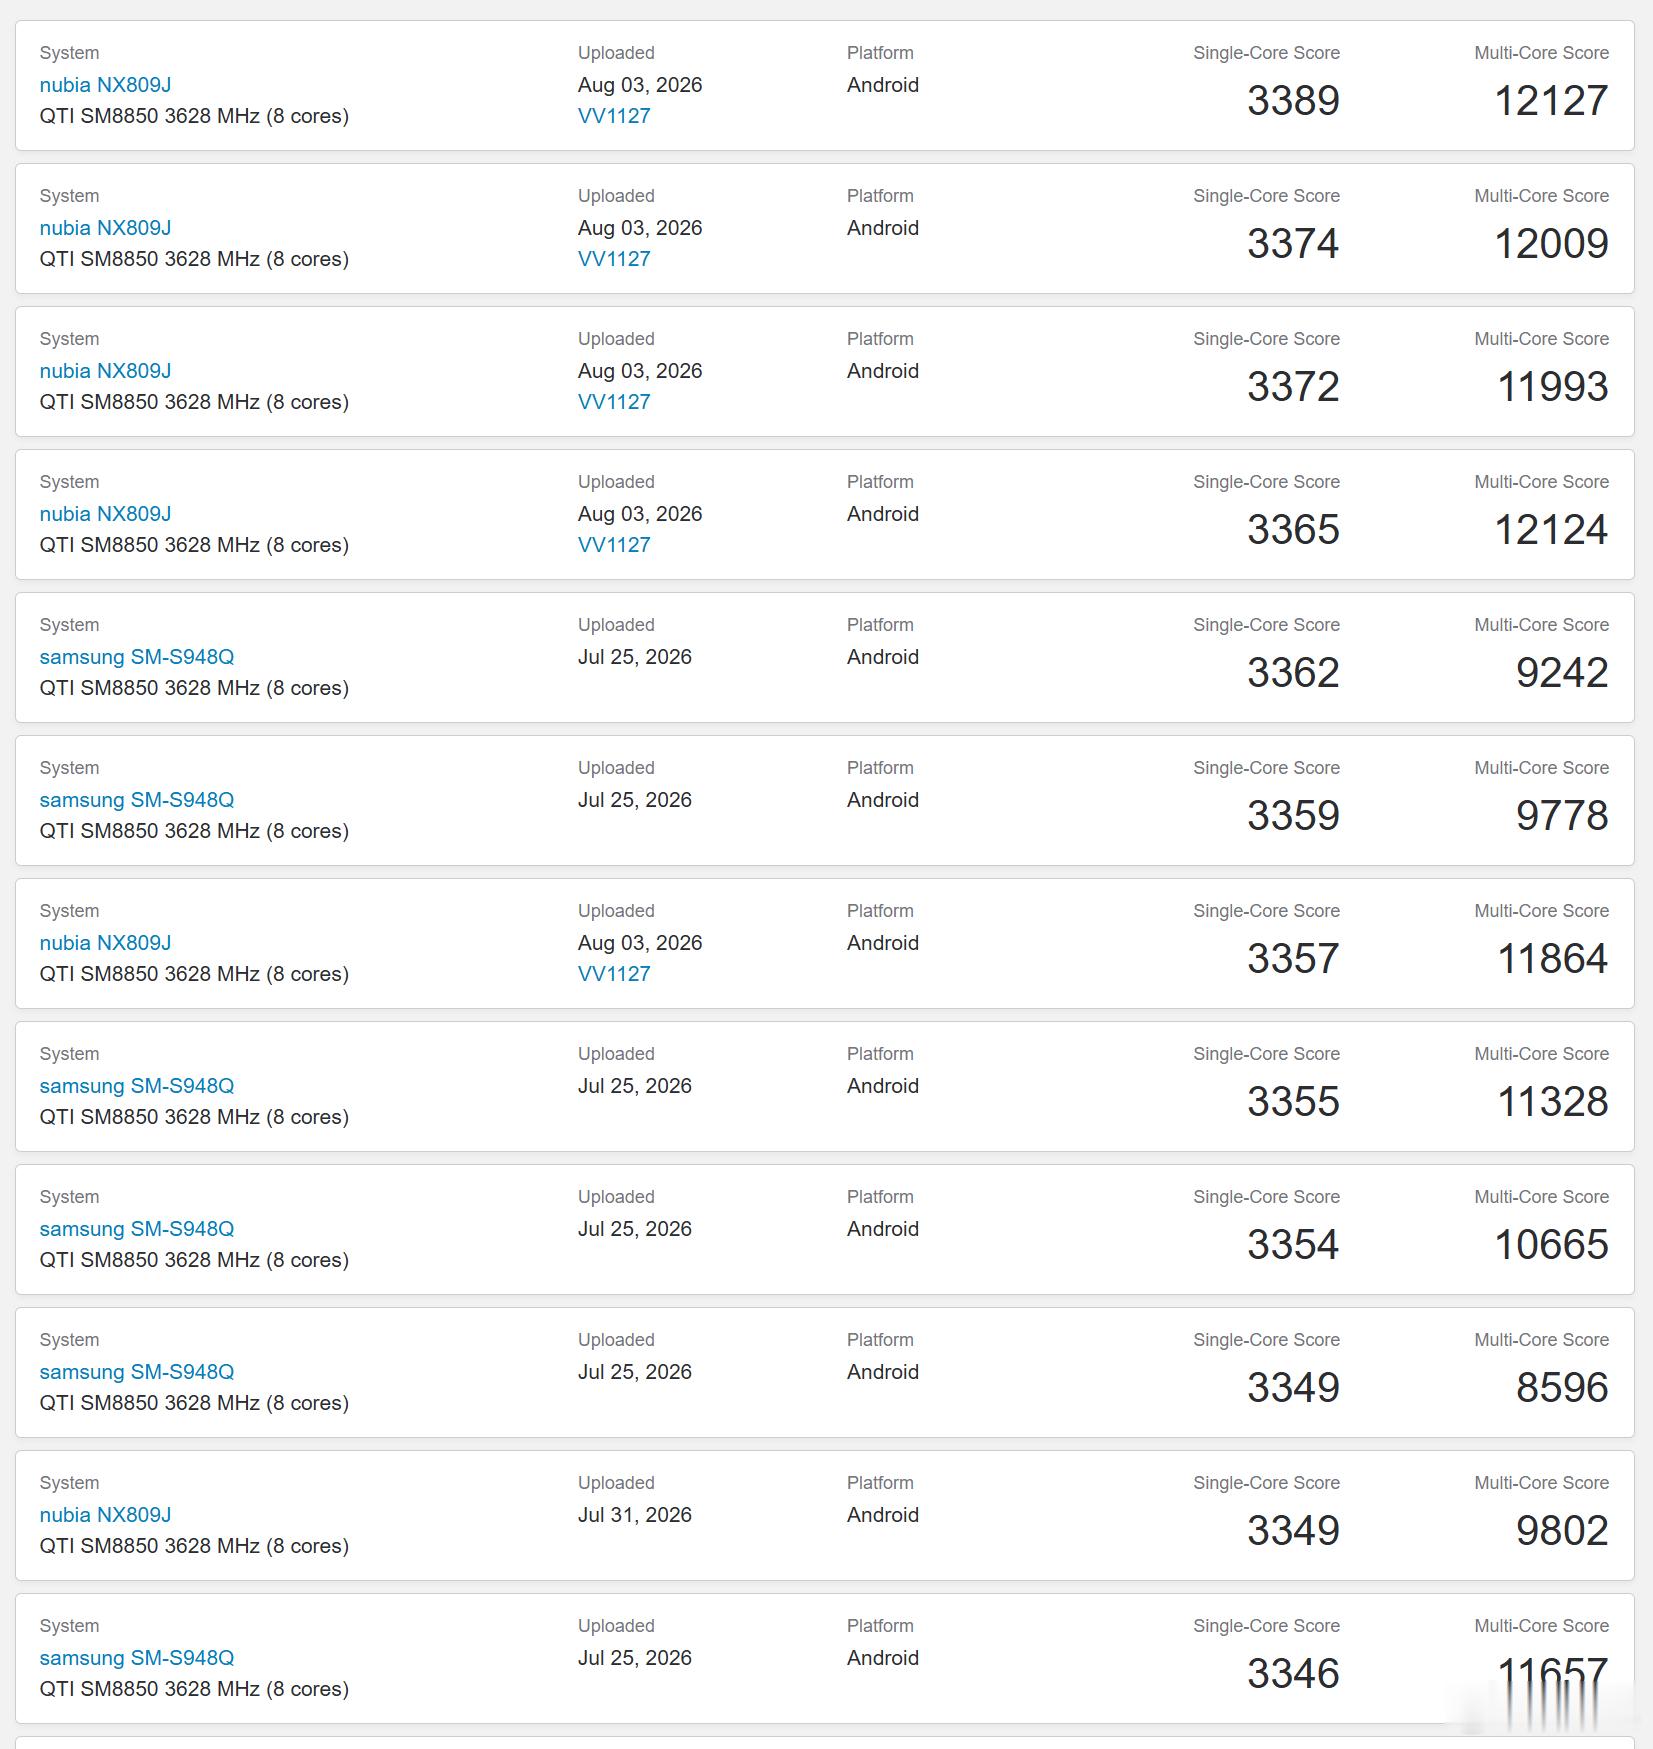Click the 9242 multi-core score value
This screenshot has width=1653, height=1749.
[1562, 673]
